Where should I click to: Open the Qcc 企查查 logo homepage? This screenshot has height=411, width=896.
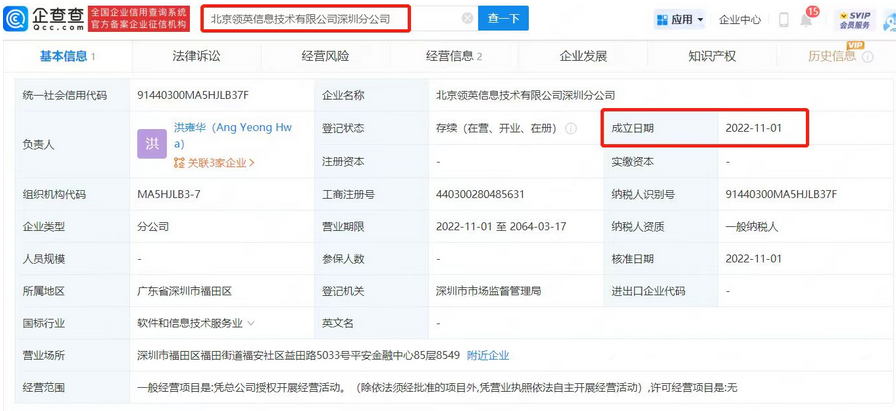tap(45, 19)
